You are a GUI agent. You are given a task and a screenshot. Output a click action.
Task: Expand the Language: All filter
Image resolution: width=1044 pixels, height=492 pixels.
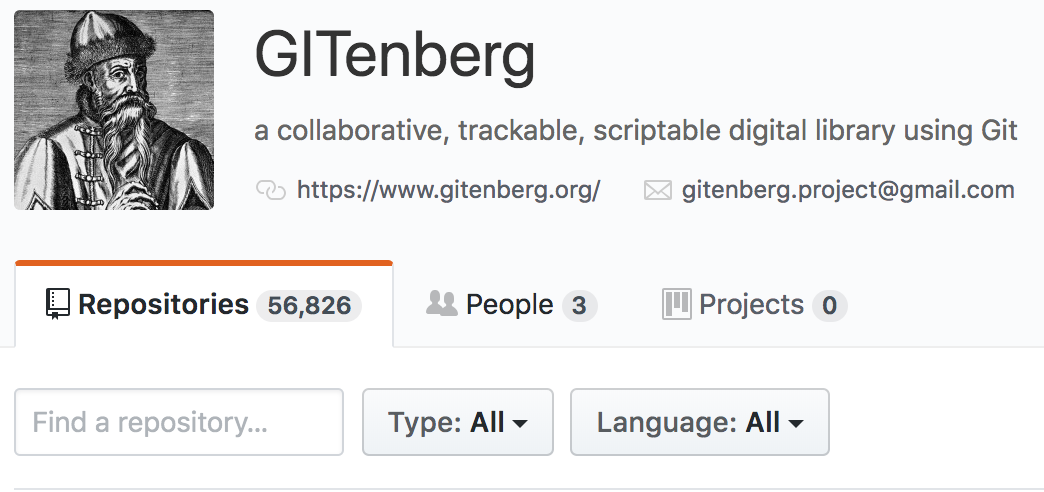point(699,422)
